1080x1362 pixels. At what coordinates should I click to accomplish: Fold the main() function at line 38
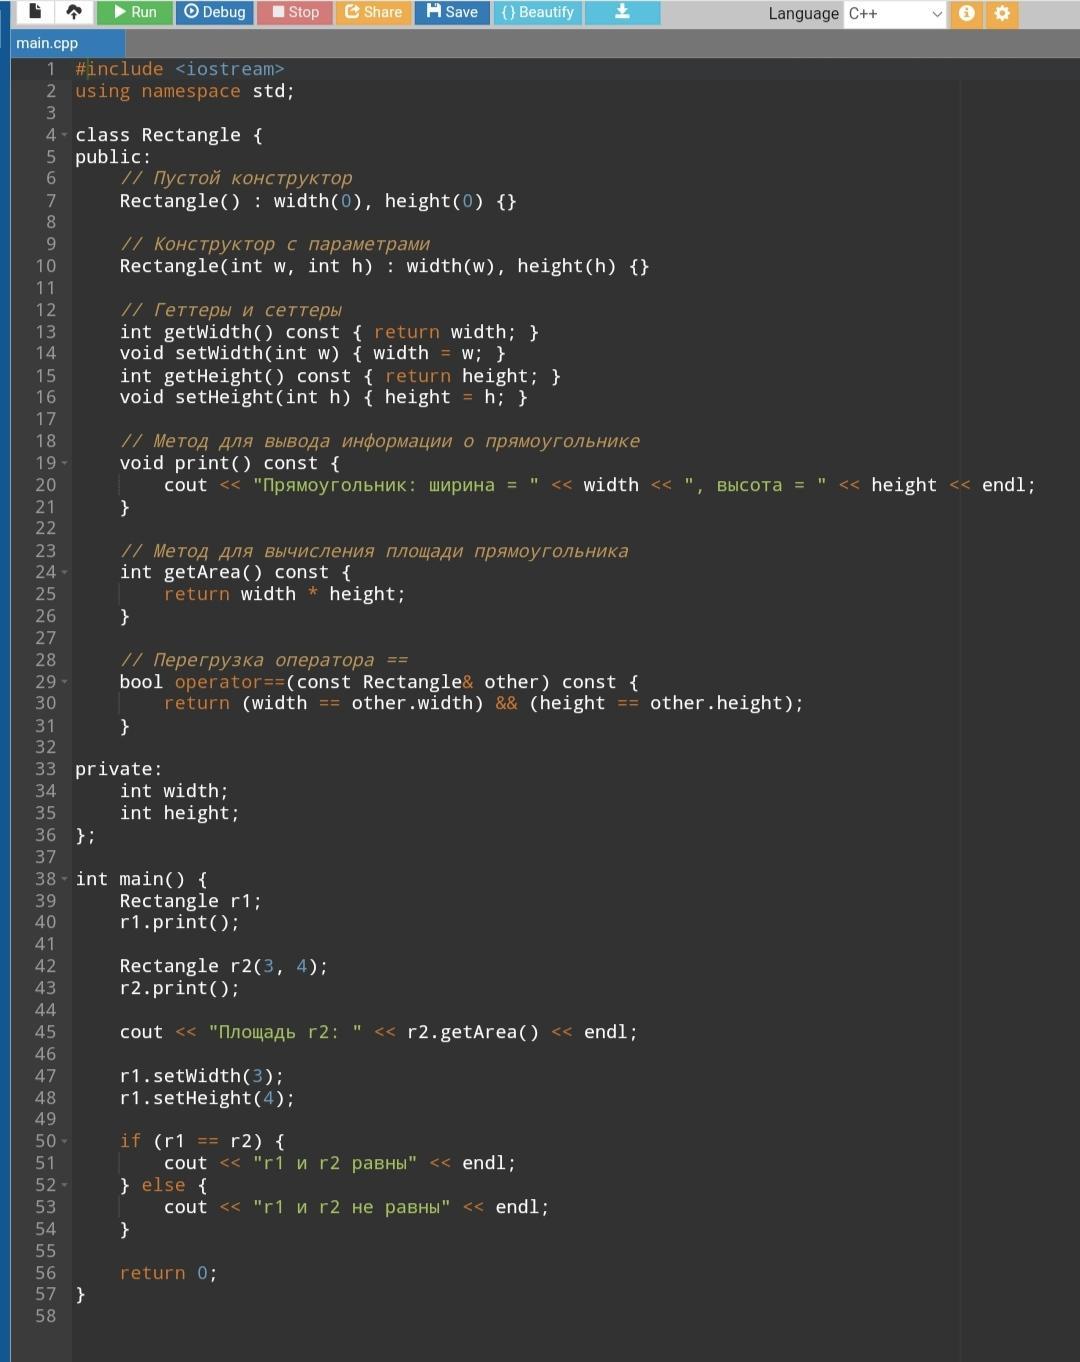point(65,879)
